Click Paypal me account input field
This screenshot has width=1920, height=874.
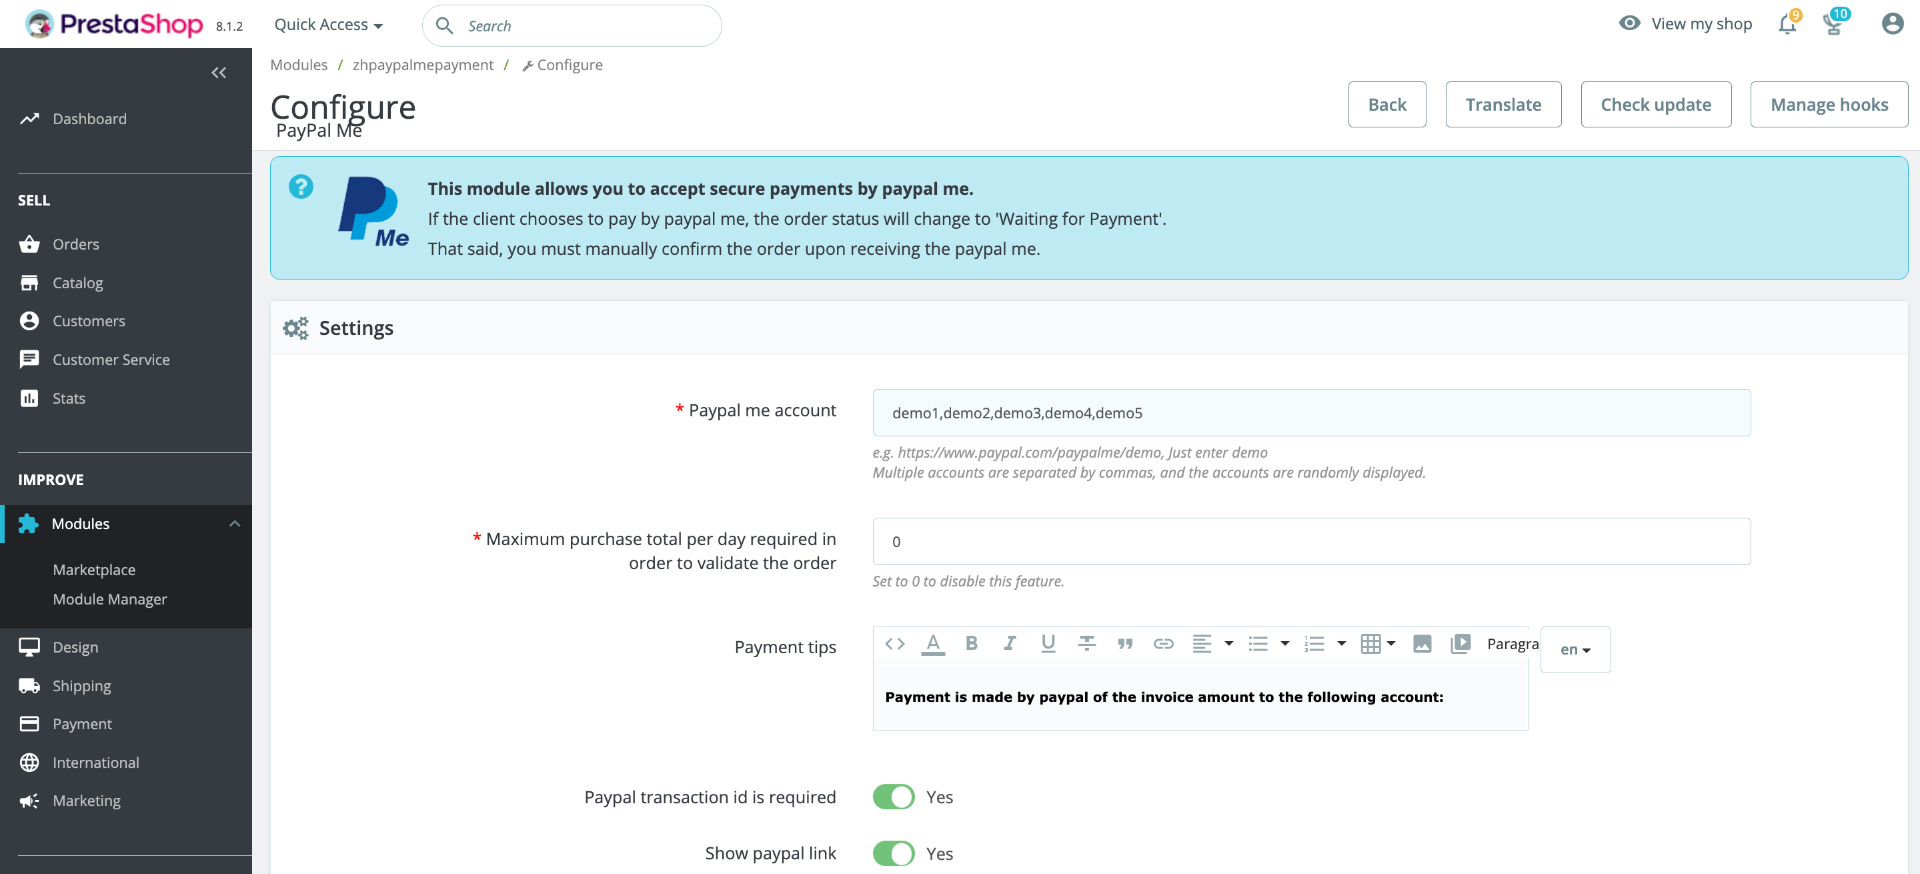pyautogui.click(x=1312, y=413)
